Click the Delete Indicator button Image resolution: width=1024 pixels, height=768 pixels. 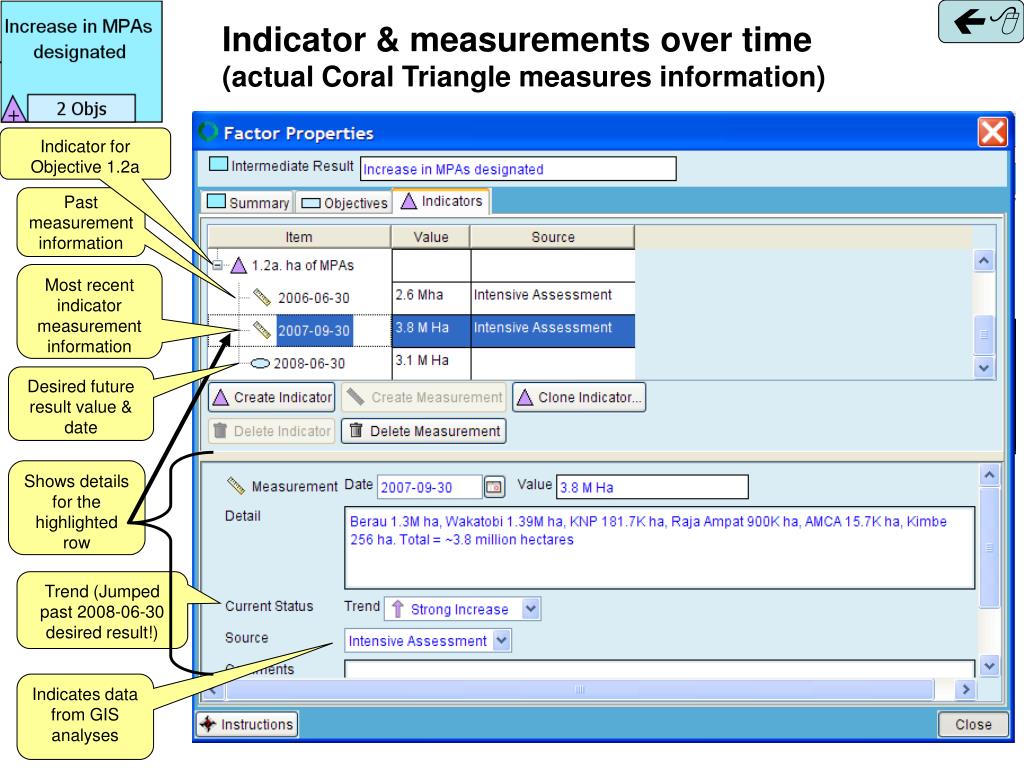coord(272,431)
